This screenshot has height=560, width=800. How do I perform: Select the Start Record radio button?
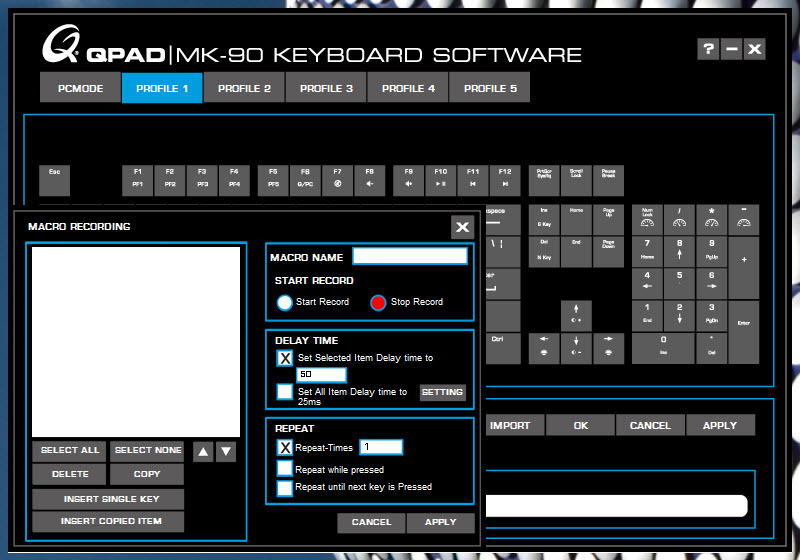285,302
